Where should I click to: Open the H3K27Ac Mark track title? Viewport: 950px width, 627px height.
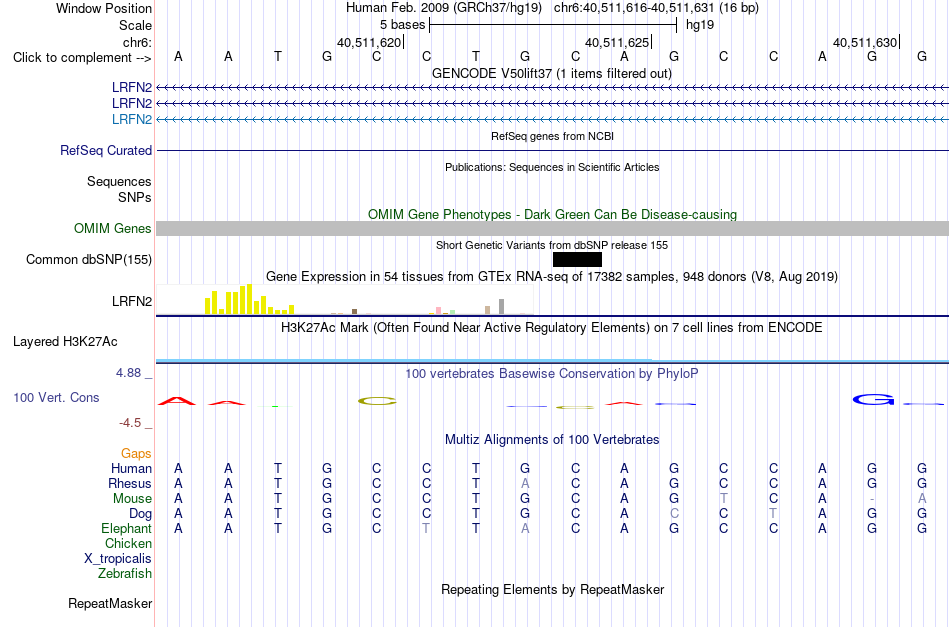(552, 328)
